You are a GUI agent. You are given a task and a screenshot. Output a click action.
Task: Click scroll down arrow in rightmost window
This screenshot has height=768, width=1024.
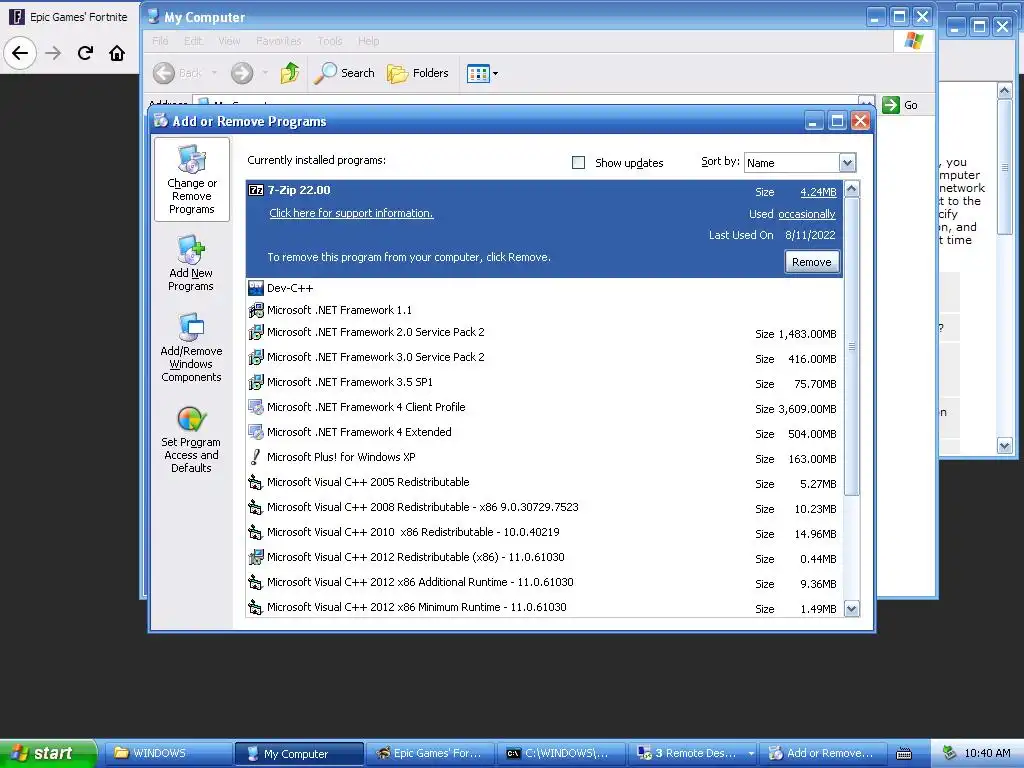(1005, 446)
